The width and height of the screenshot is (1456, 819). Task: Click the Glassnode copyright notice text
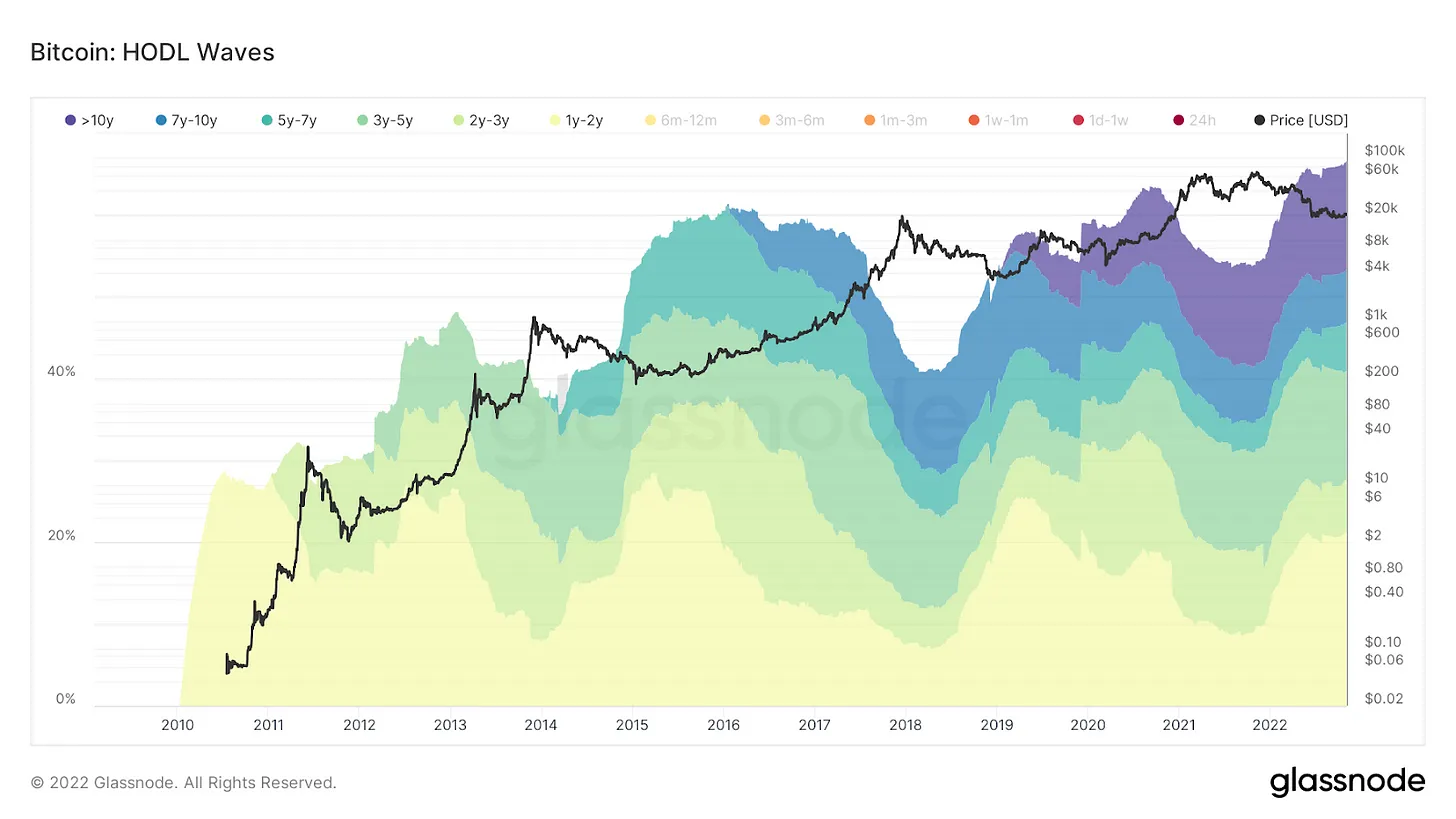184,782
